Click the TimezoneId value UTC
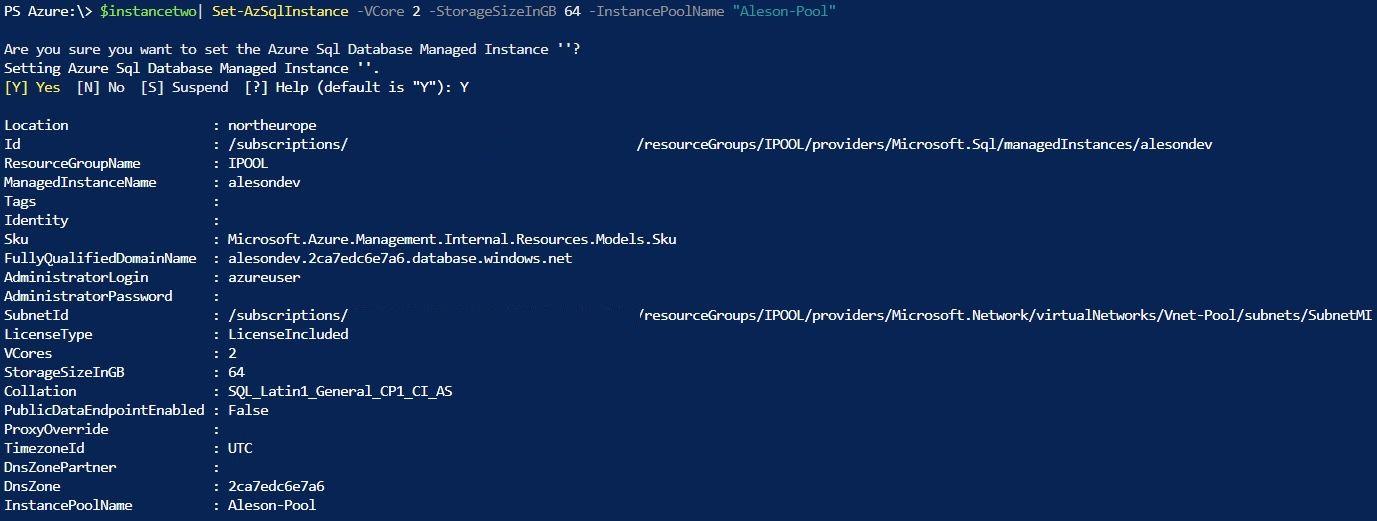Image resolution: width=1377 pixels, height=521 pixels. pyautogui.click(x=240, y=448)
